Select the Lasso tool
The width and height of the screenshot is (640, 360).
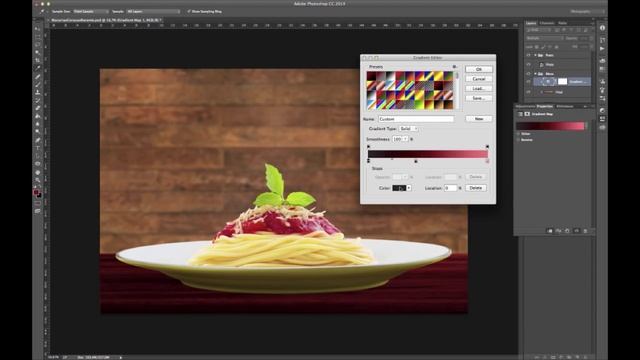click(38, 44)
